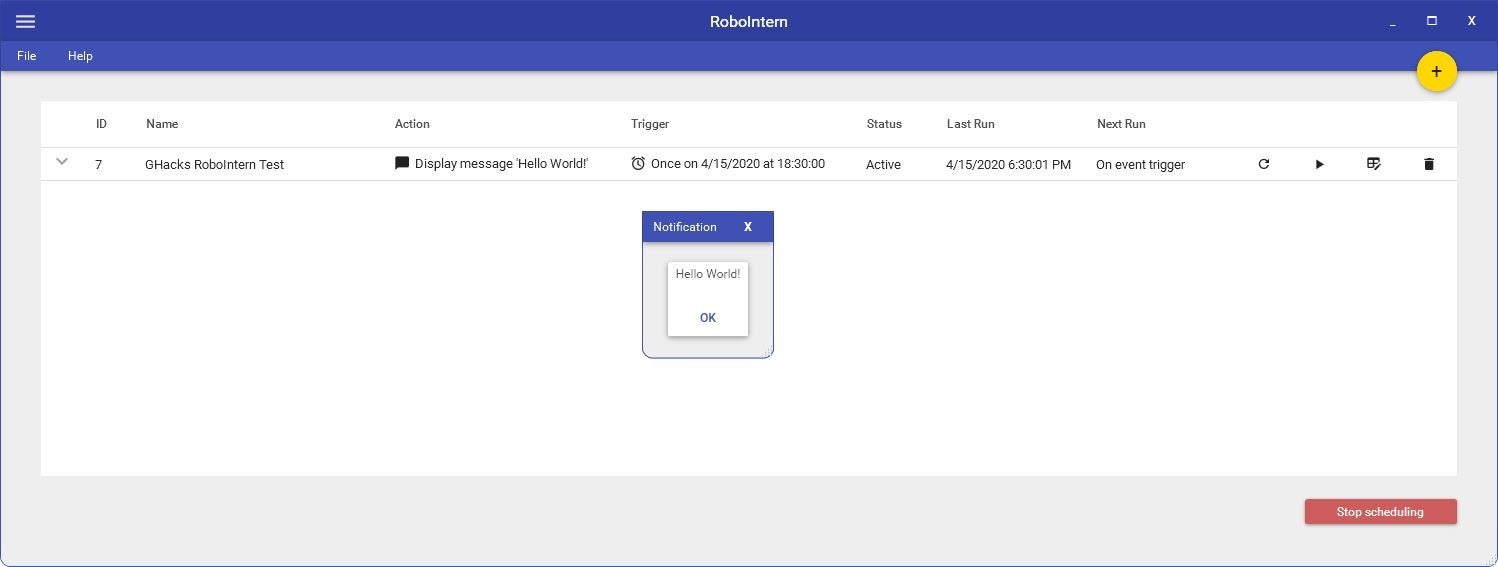Delete the task using the trash icon
The image size is (1498, 567).
pos(1428,164)
